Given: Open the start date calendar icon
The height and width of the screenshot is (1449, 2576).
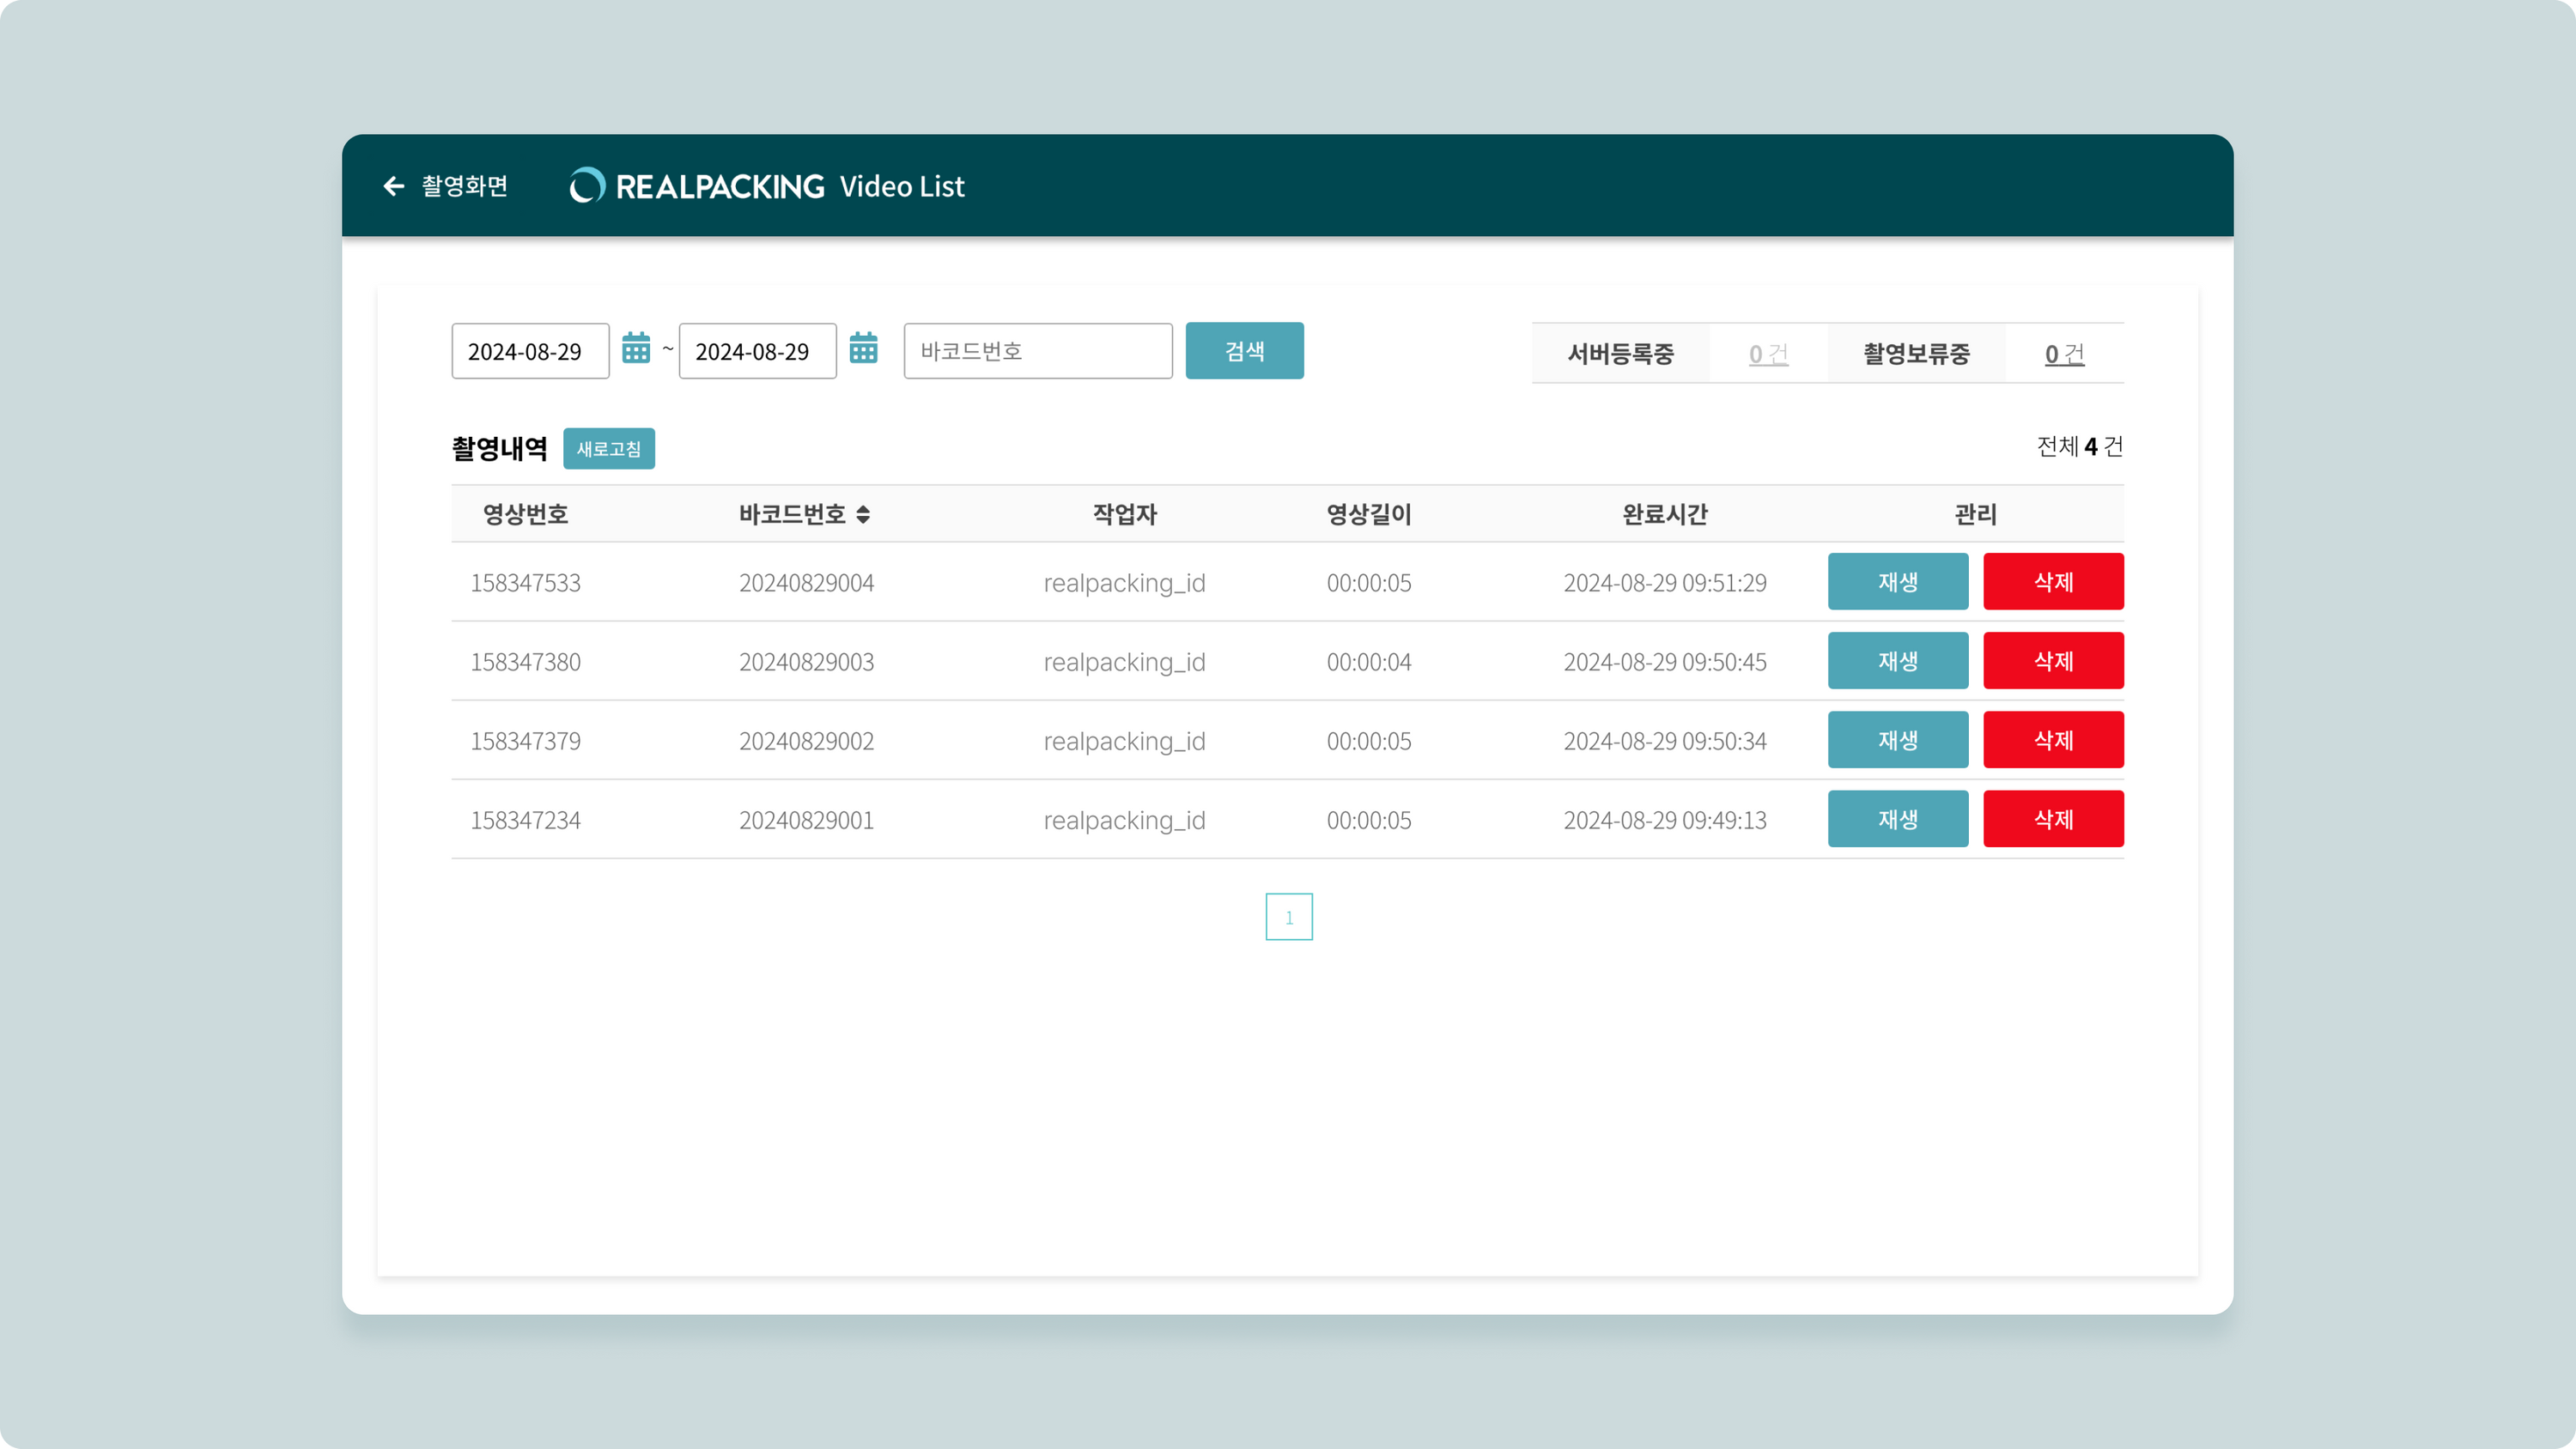Looking at the screenshot, I should tap(636, 349).
